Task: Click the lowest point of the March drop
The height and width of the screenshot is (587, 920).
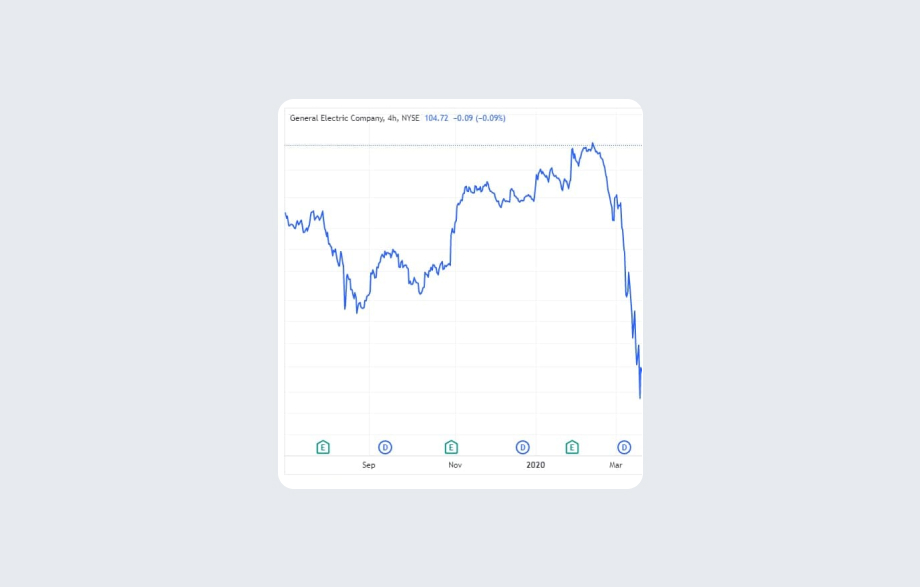Action: 640,398
